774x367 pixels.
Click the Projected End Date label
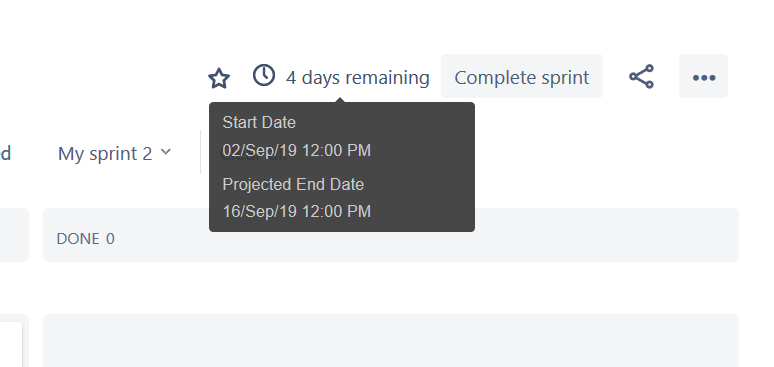click(293, 184)
